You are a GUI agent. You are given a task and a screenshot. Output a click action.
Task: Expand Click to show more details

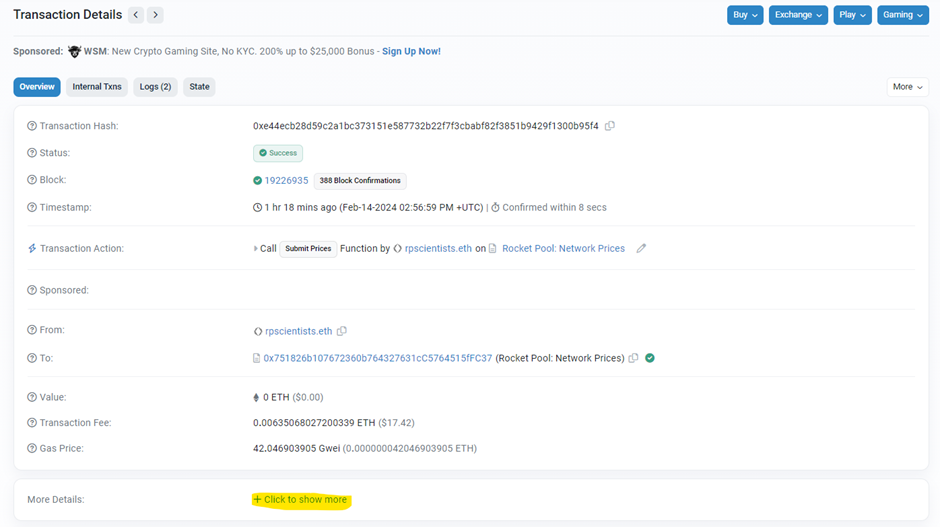tap(301, 499)
